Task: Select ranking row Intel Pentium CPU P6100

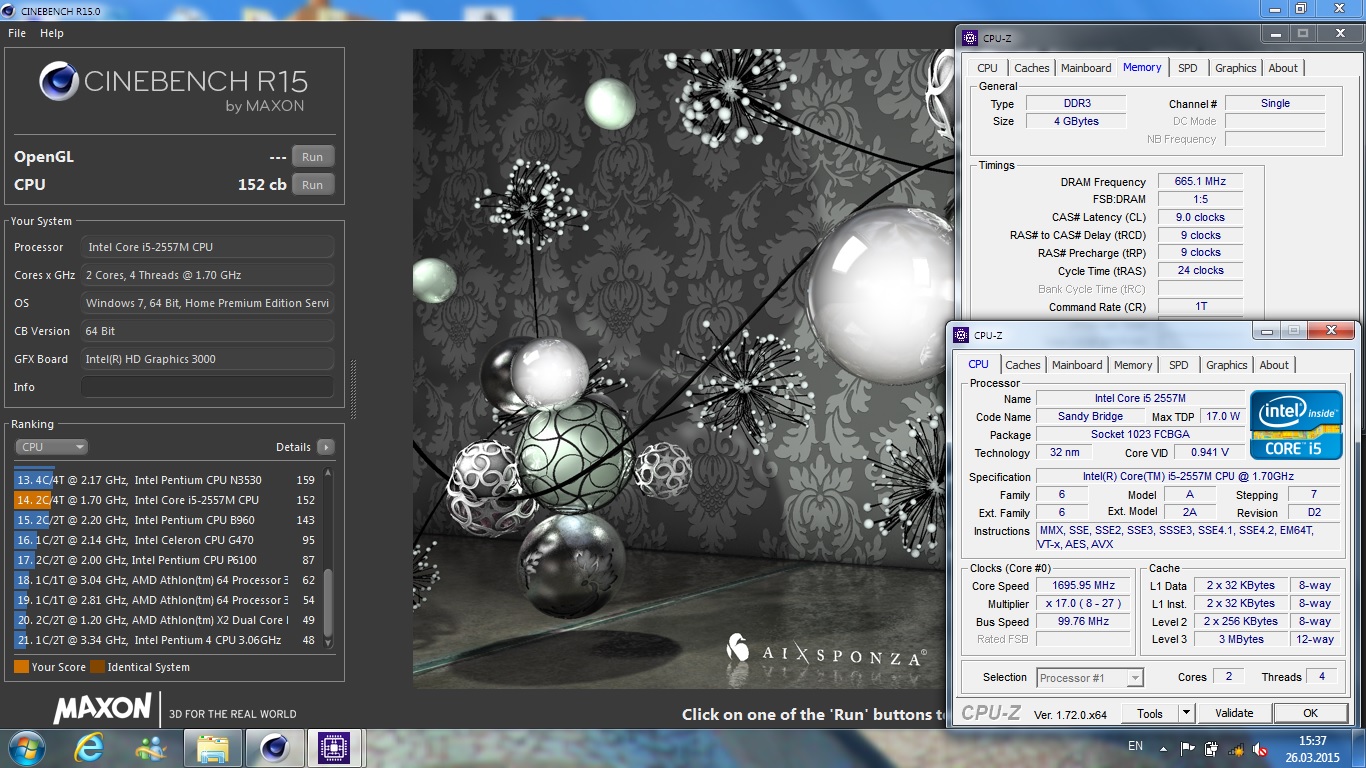Action: click(166, 560)
